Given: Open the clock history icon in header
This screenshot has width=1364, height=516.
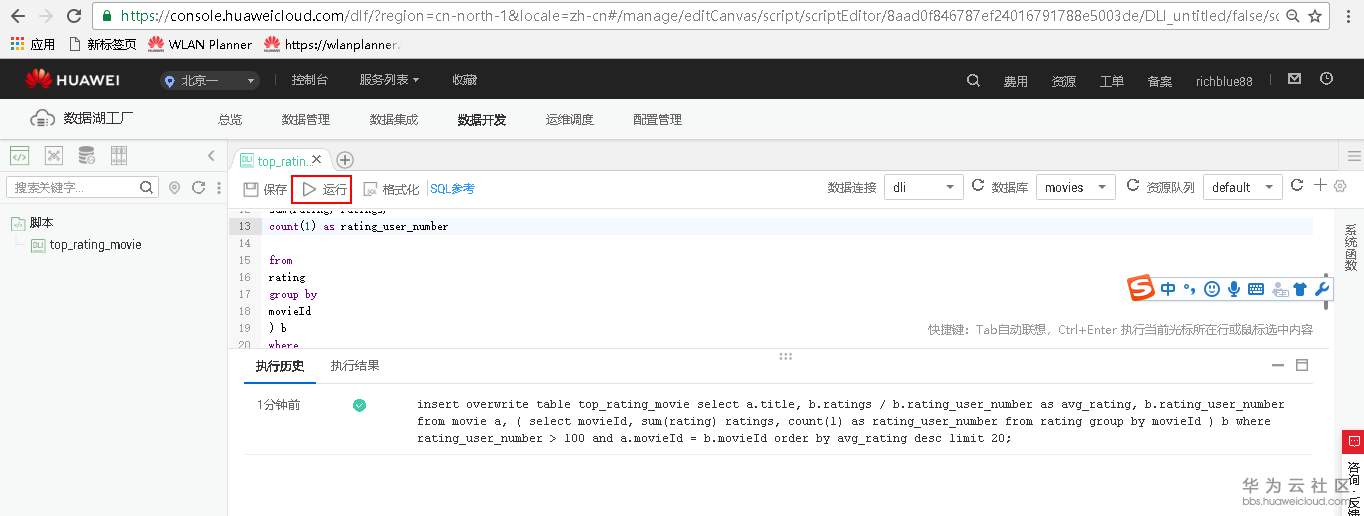Looking at the screenshot, I should pos(1326,79).
